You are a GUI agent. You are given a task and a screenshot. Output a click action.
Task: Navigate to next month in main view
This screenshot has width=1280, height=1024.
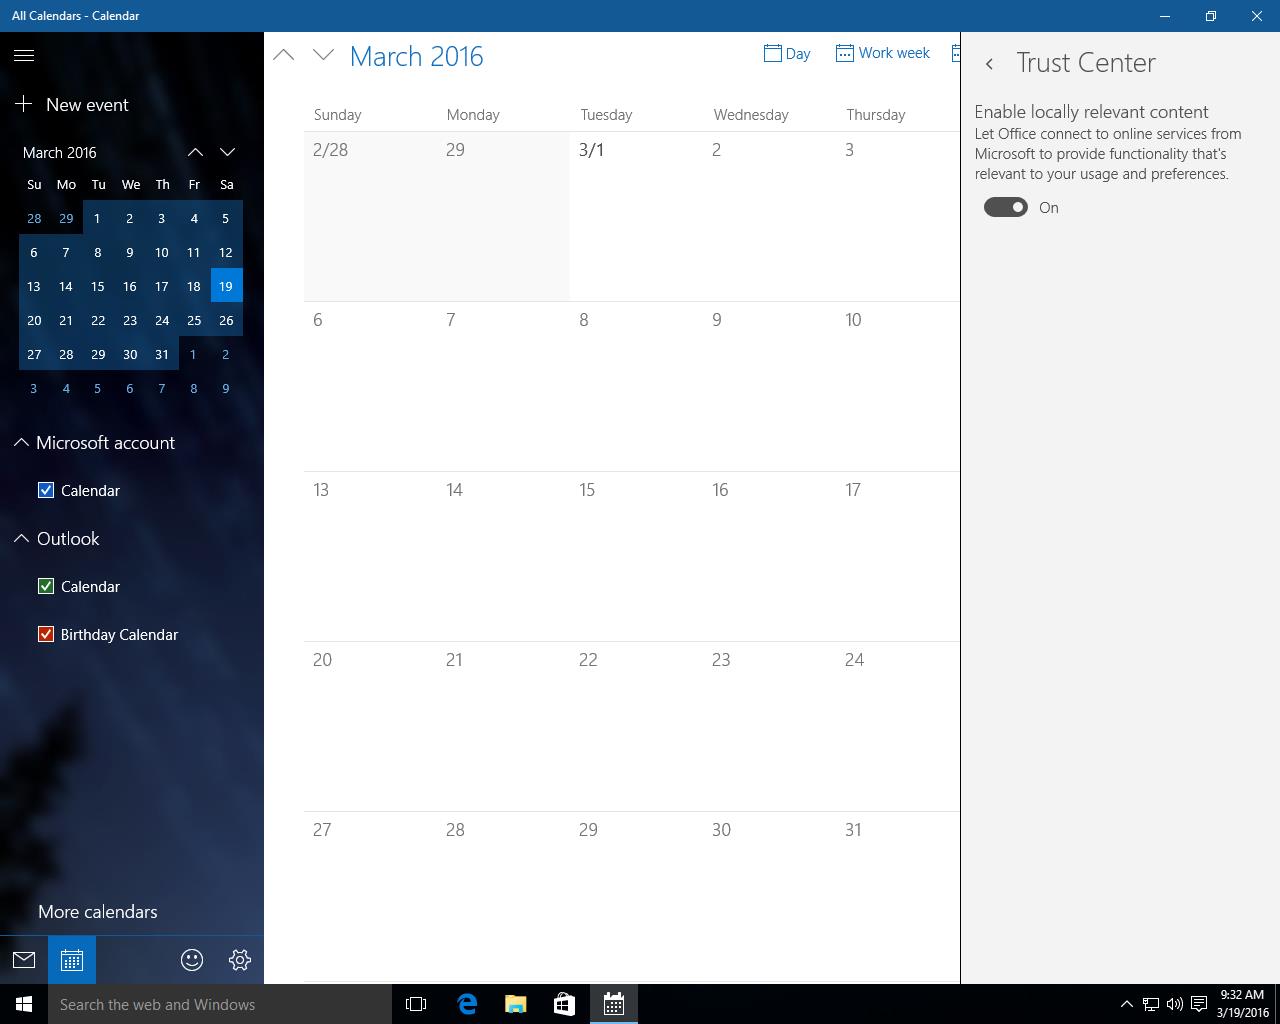pyautogui.click(x=323, y=55)
